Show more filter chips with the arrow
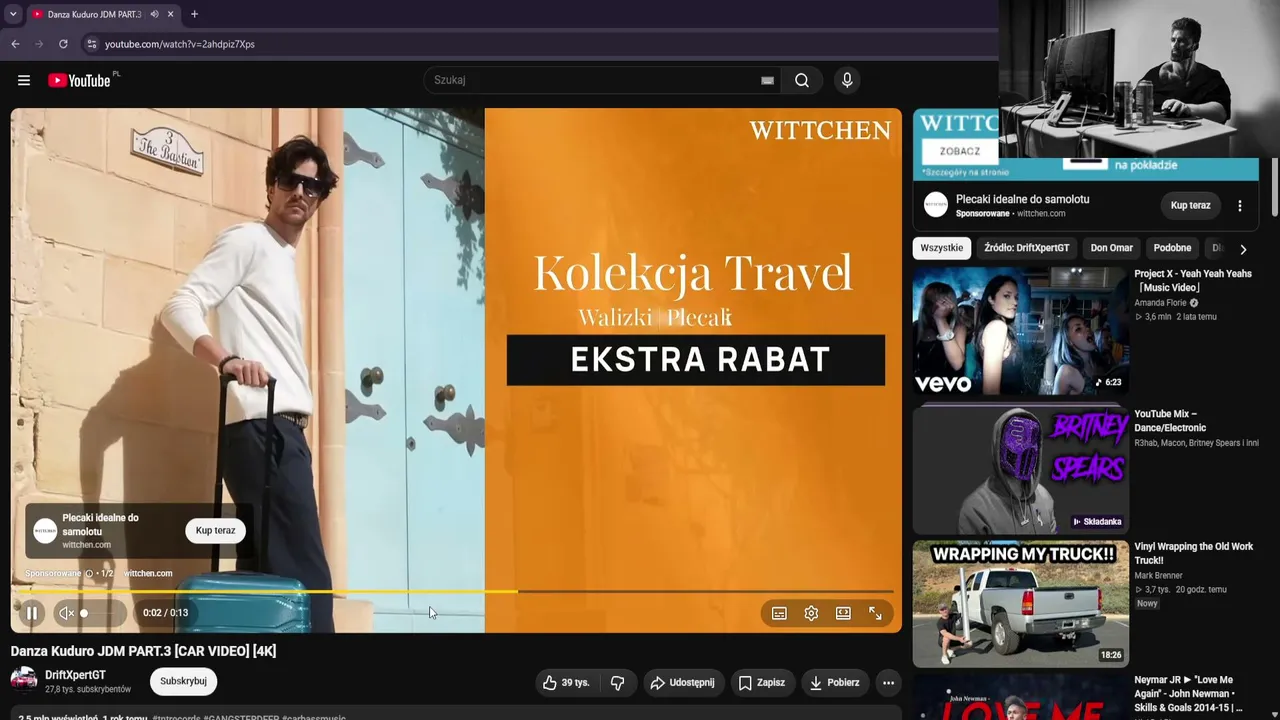The width and height of the screenshot is (1280, 720). pos(1243,249)
